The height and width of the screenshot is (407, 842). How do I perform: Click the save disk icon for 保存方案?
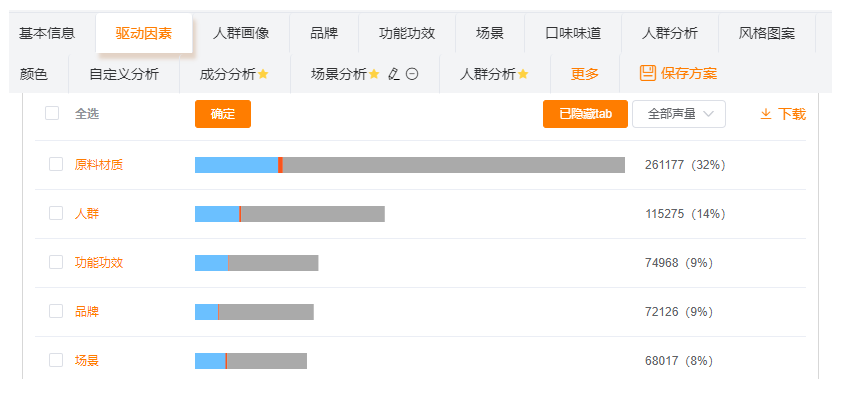point(648,73)
